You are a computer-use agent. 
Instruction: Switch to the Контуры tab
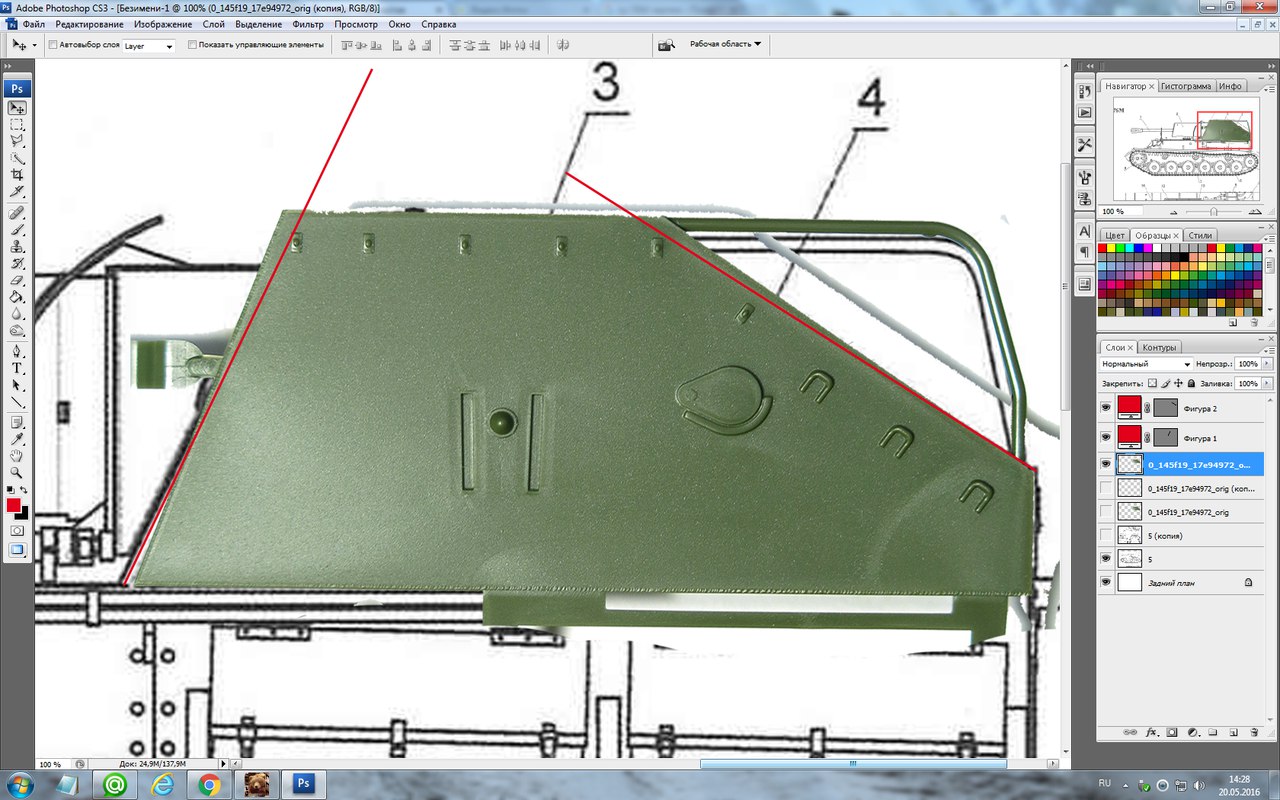point(1159,348)
